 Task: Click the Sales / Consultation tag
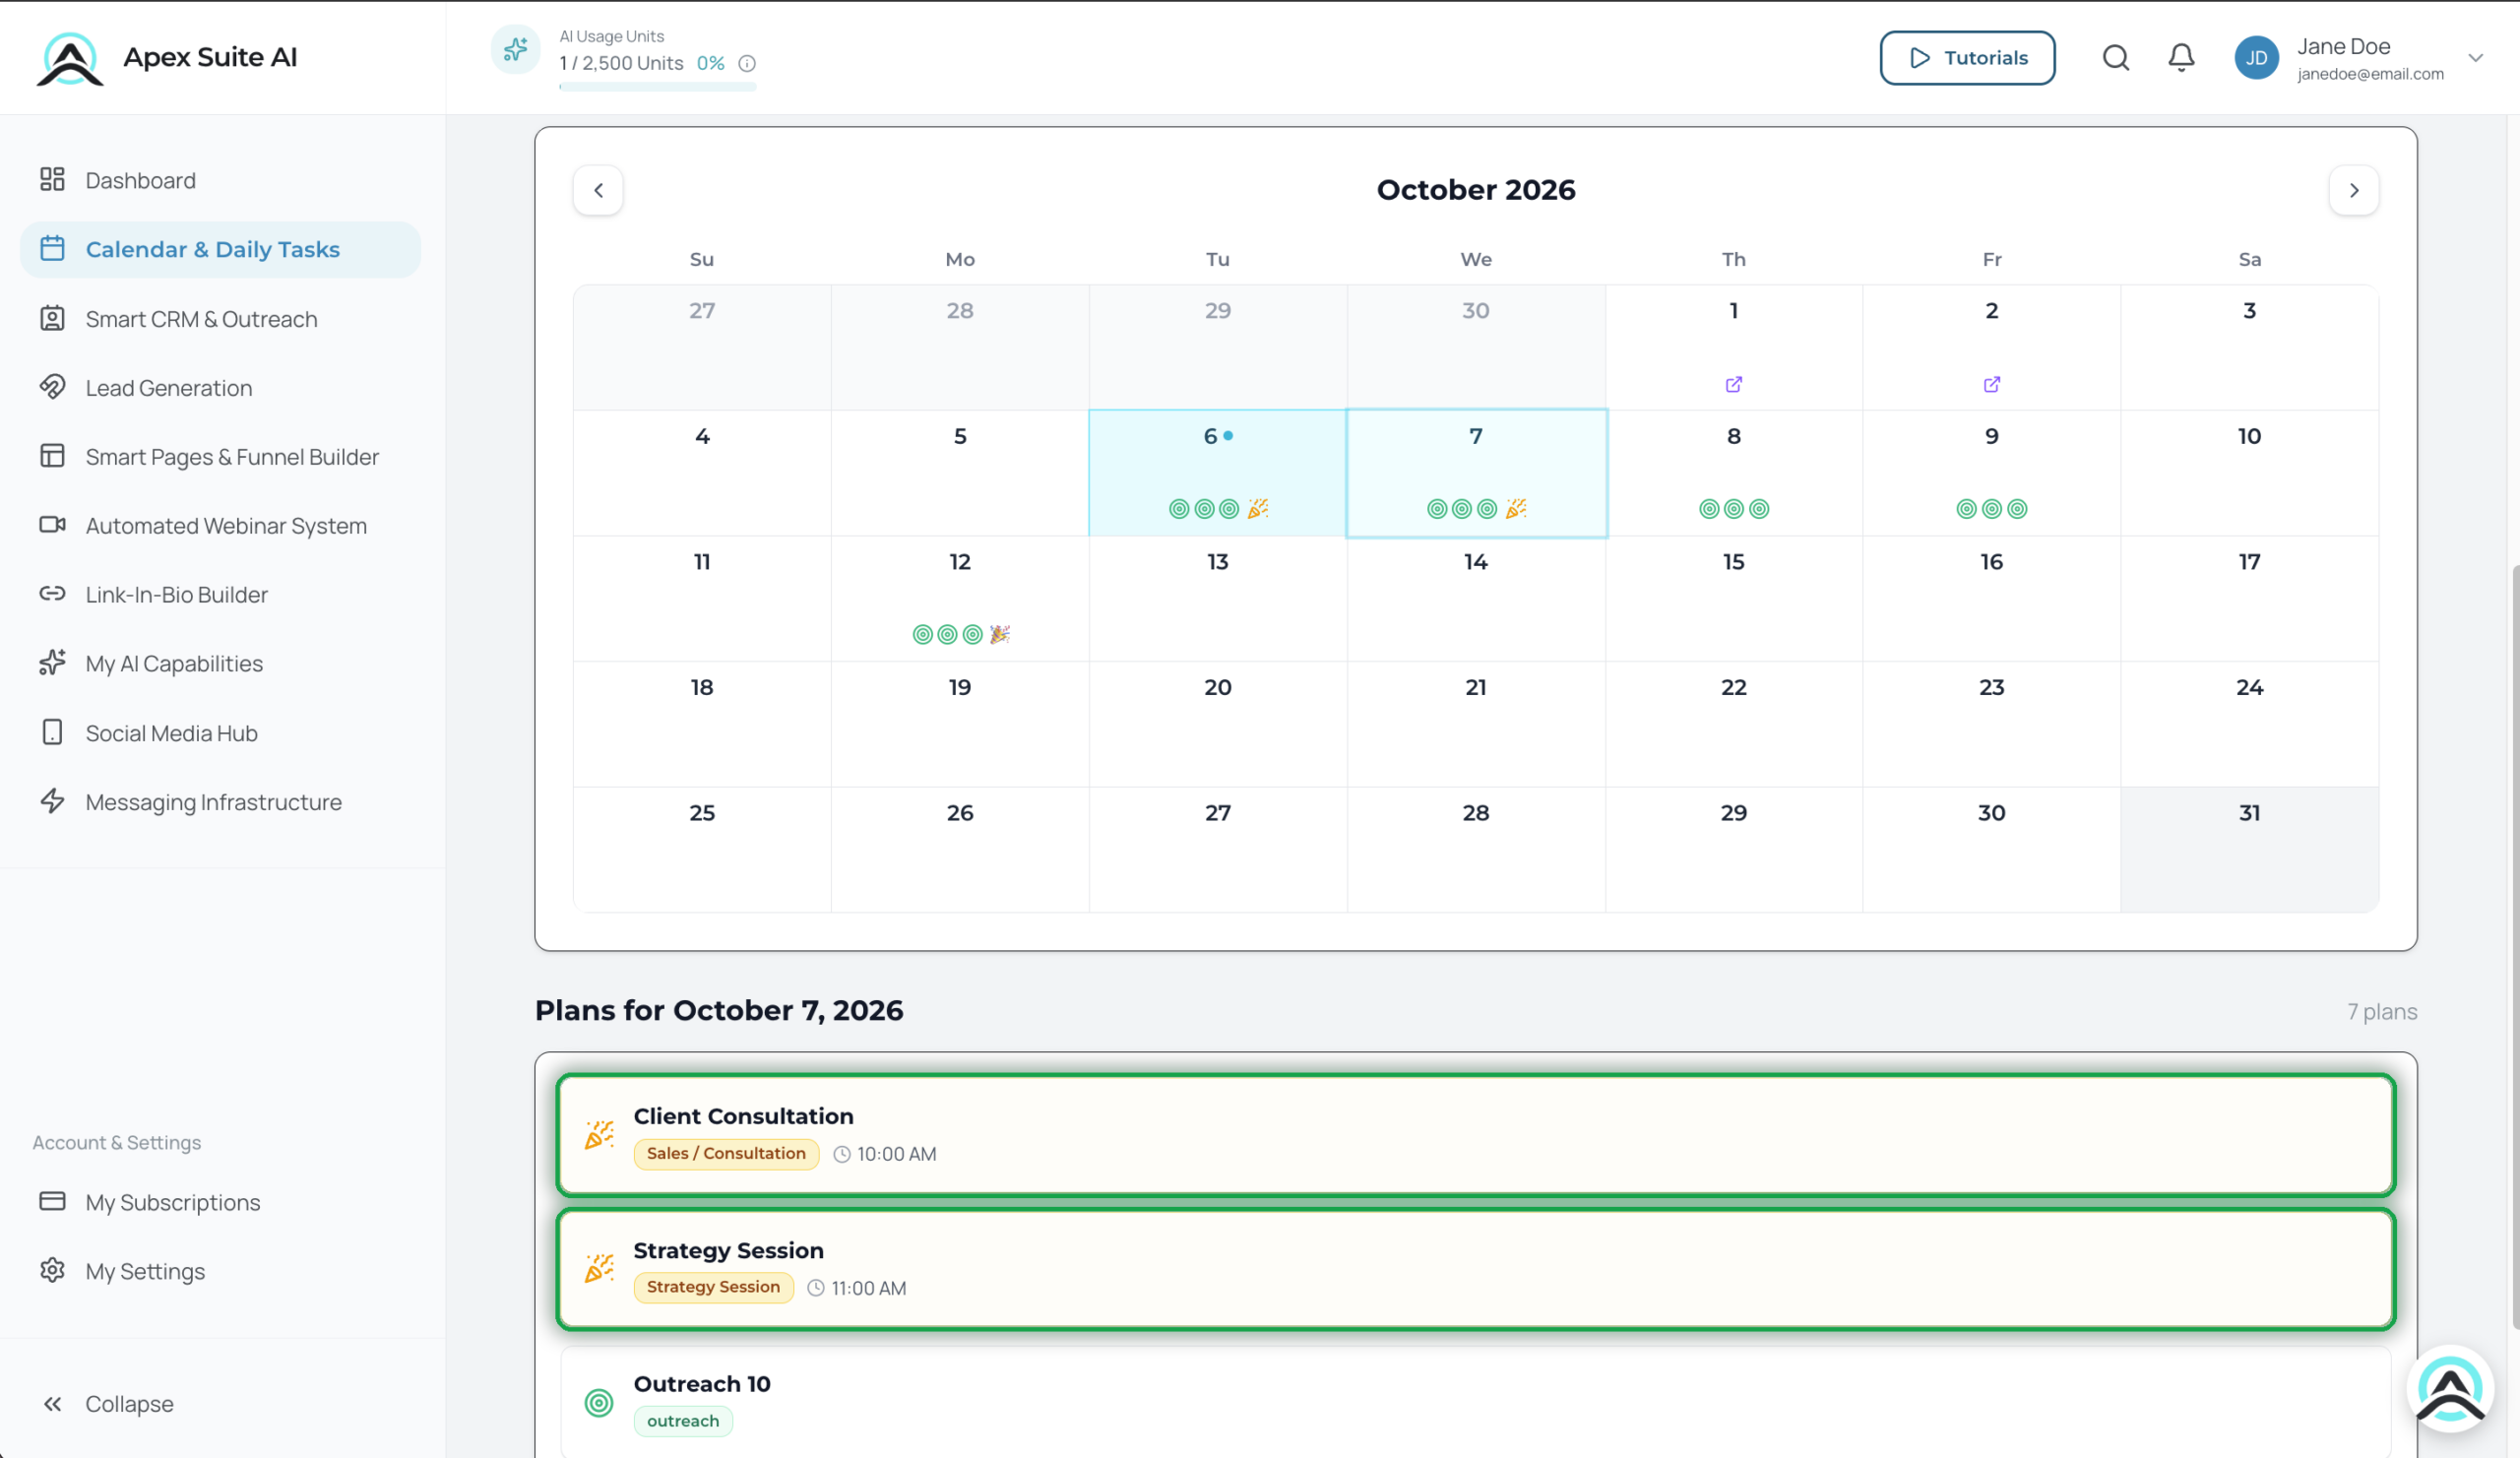coord(726,1153)
